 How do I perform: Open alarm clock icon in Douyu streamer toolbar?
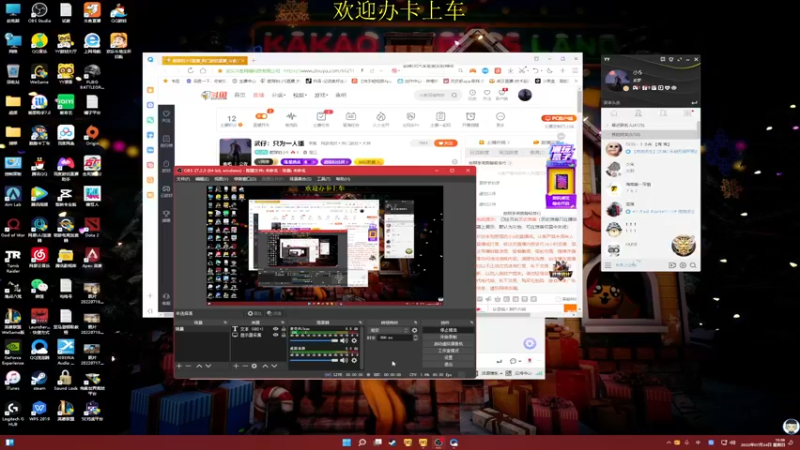pyautogui.click(x=470, y=118)
